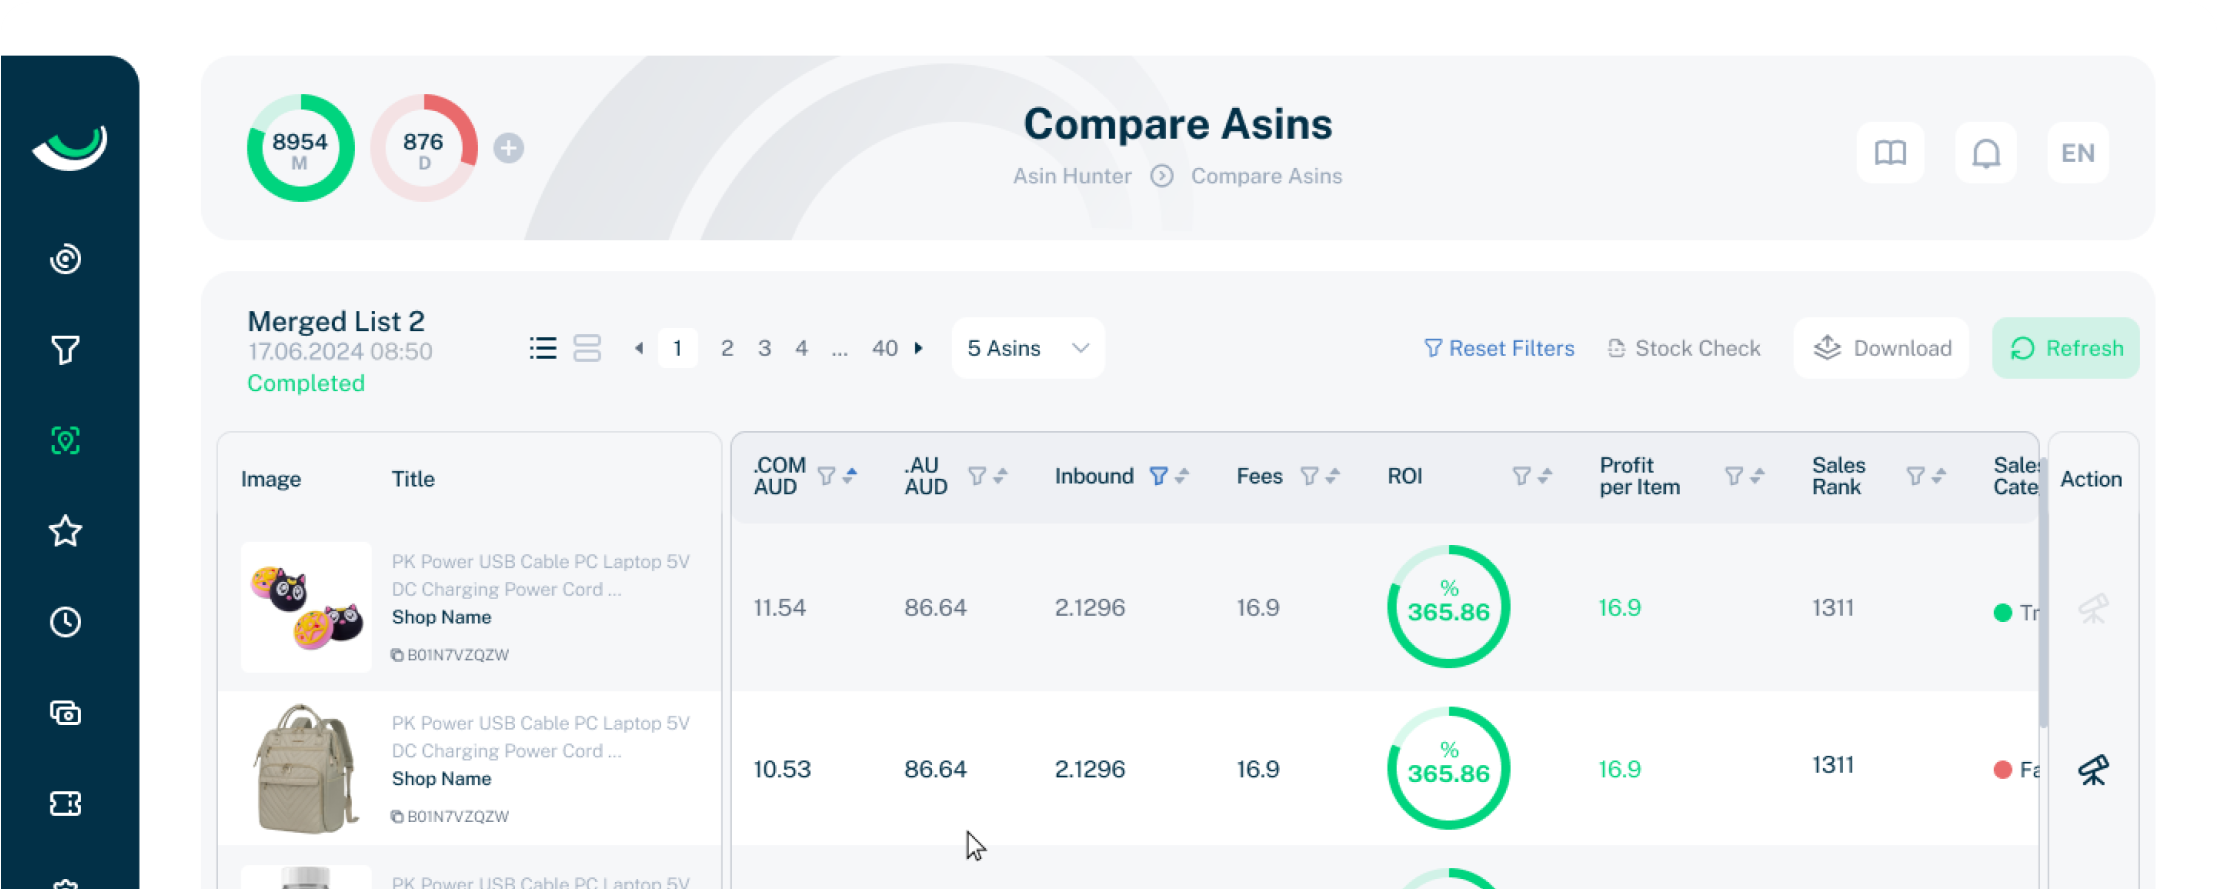Filter the Profit per Item column
The width and height of the screenshot is (2217, 889).
[x=1734, y=476]
